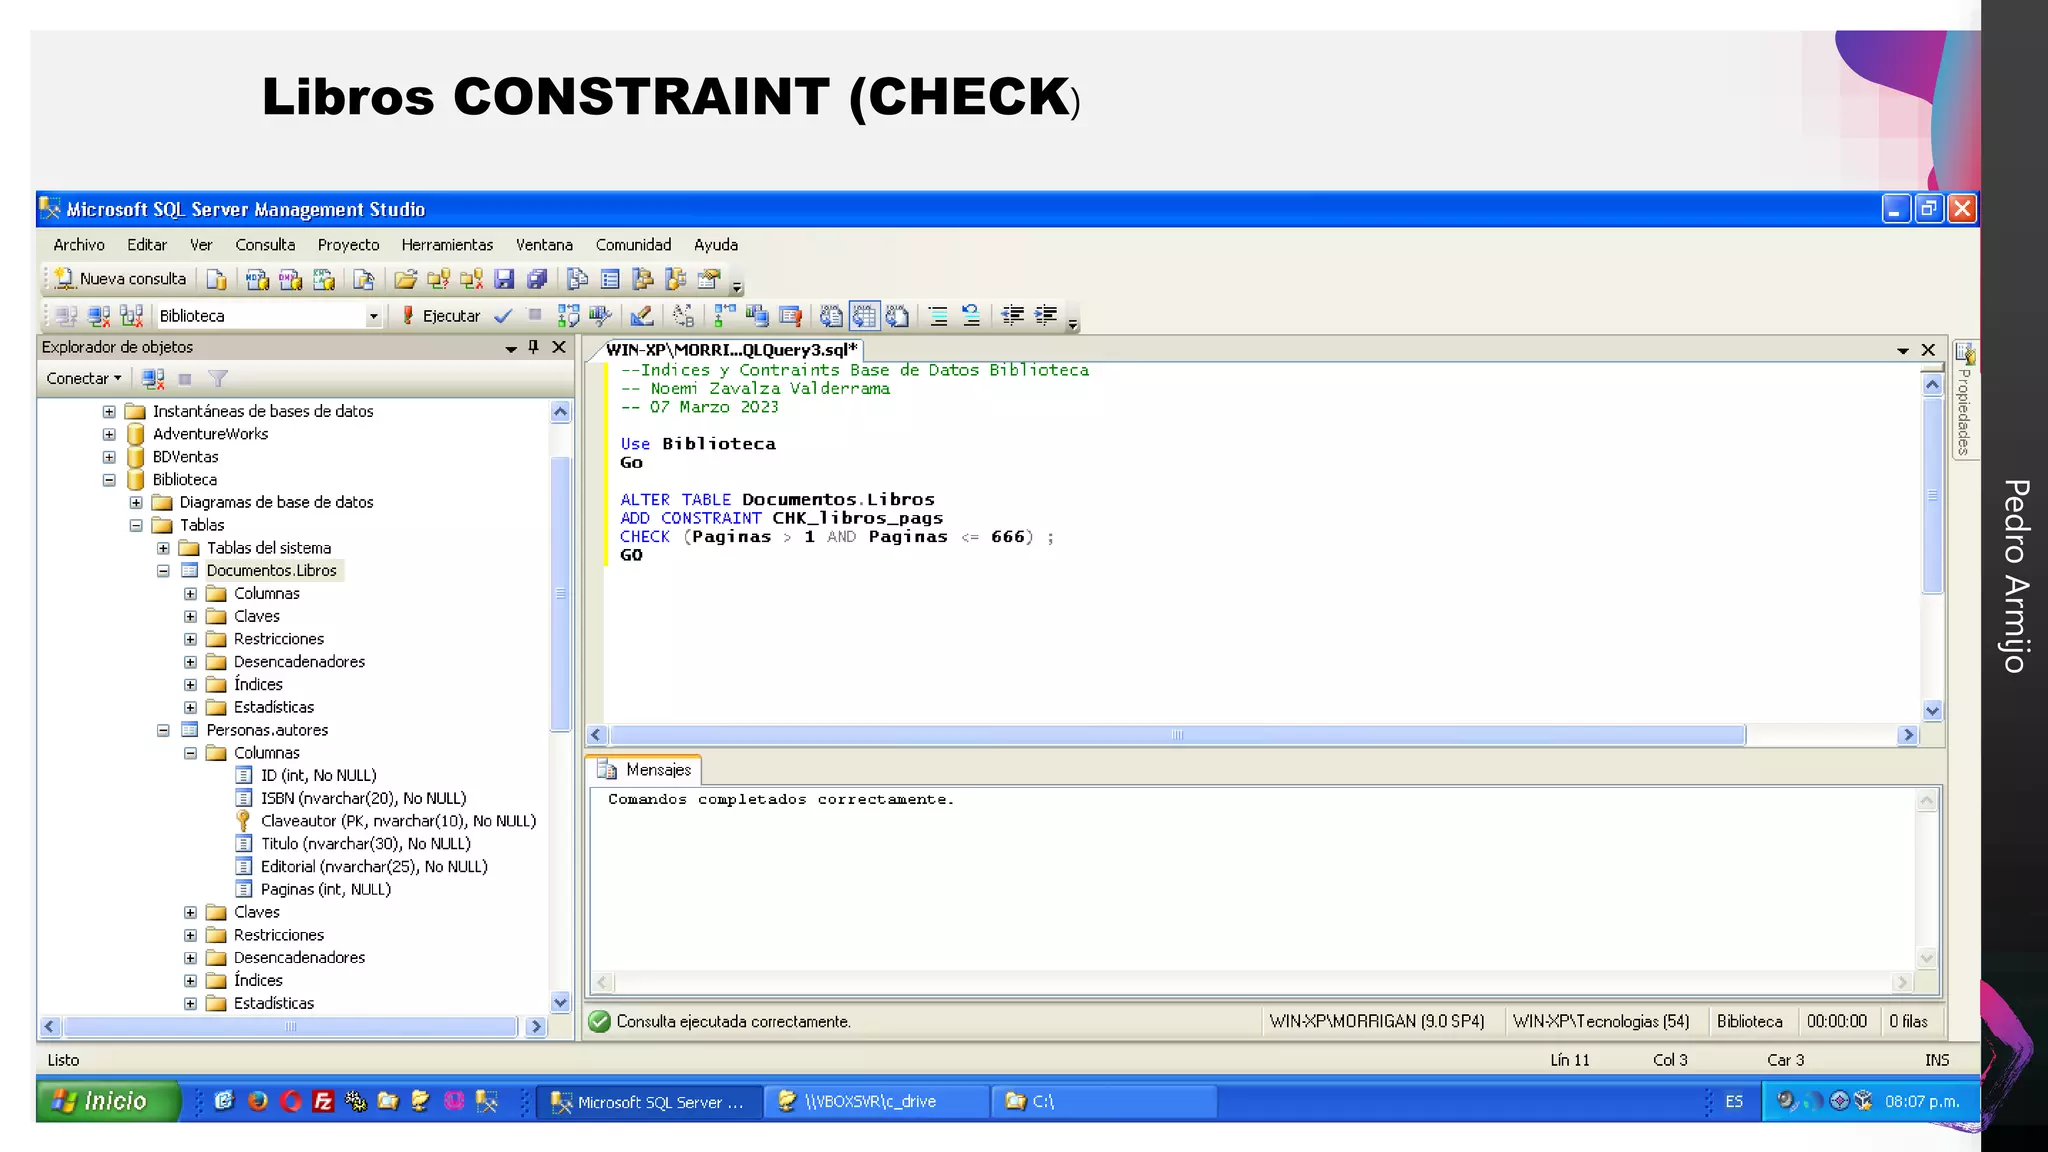Open the Conectar dropdown in Object Explorer
2048x1152 pixels.
pos(84,379)
